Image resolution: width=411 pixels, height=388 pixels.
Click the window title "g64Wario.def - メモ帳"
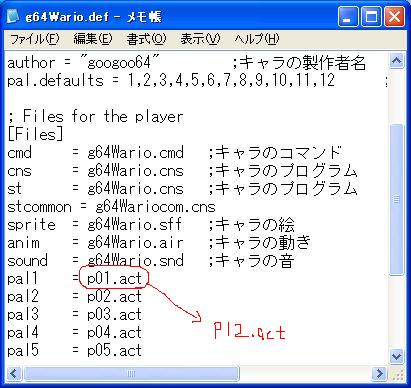click(93, 17)
